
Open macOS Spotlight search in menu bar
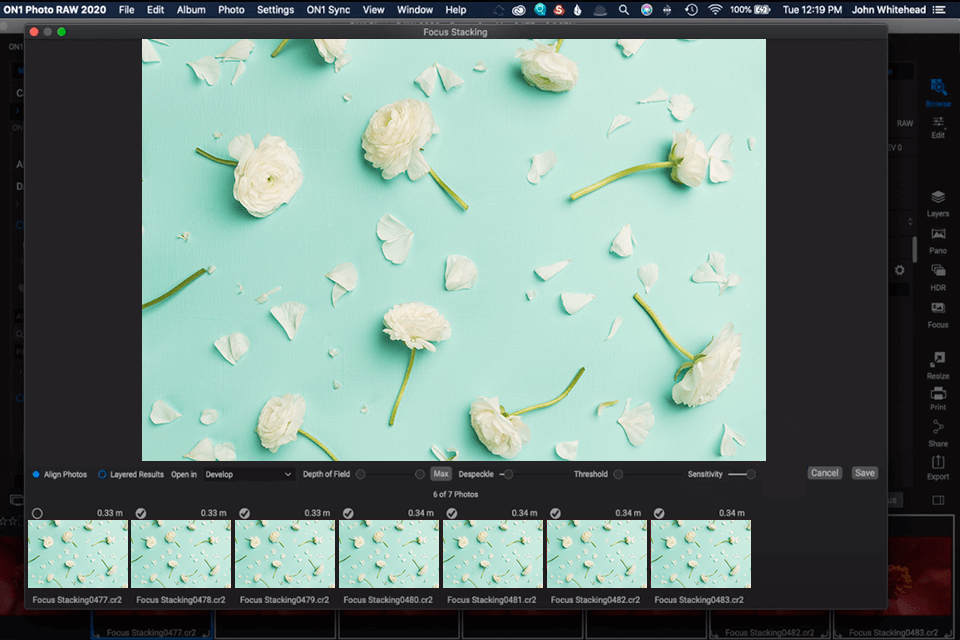[624, 10]
